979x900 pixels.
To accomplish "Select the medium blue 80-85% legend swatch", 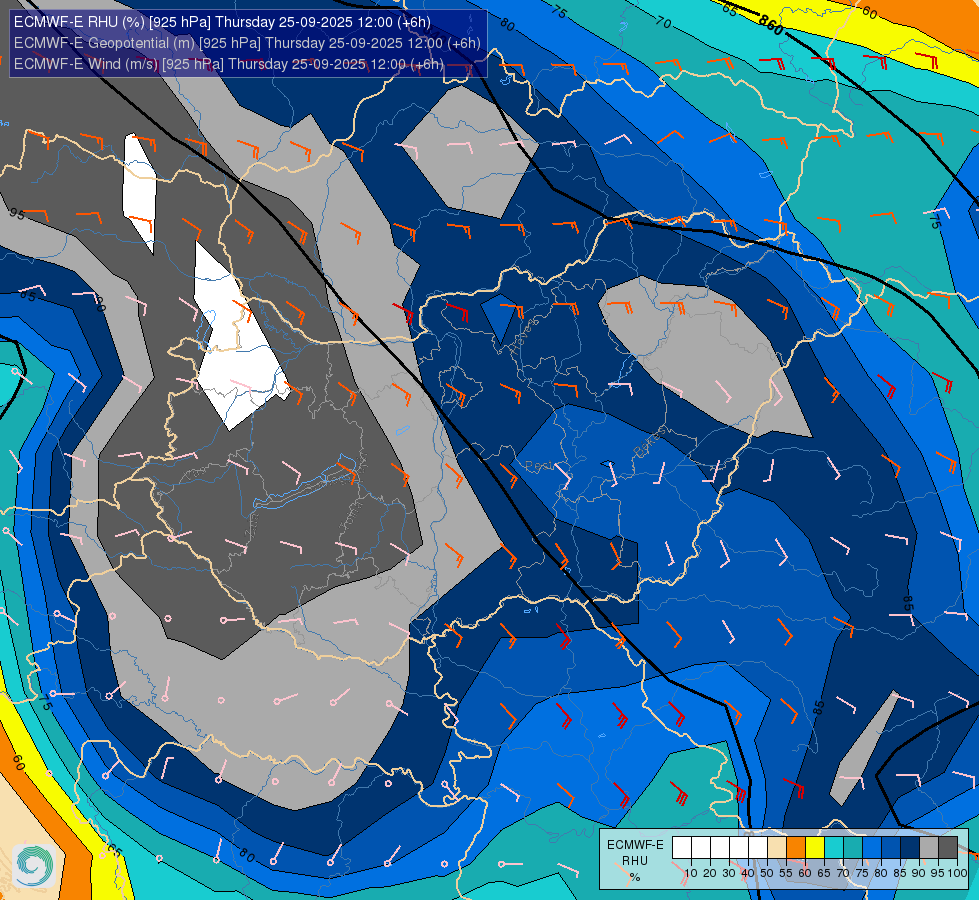I will 891,848.
